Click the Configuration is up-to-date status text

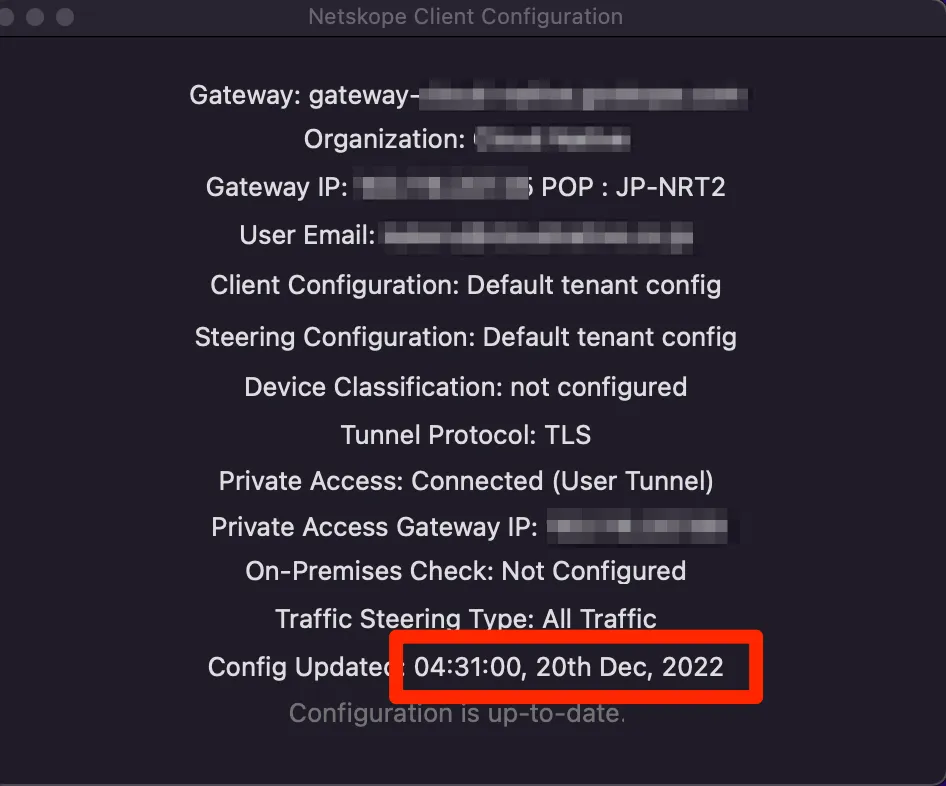[457, 713]
